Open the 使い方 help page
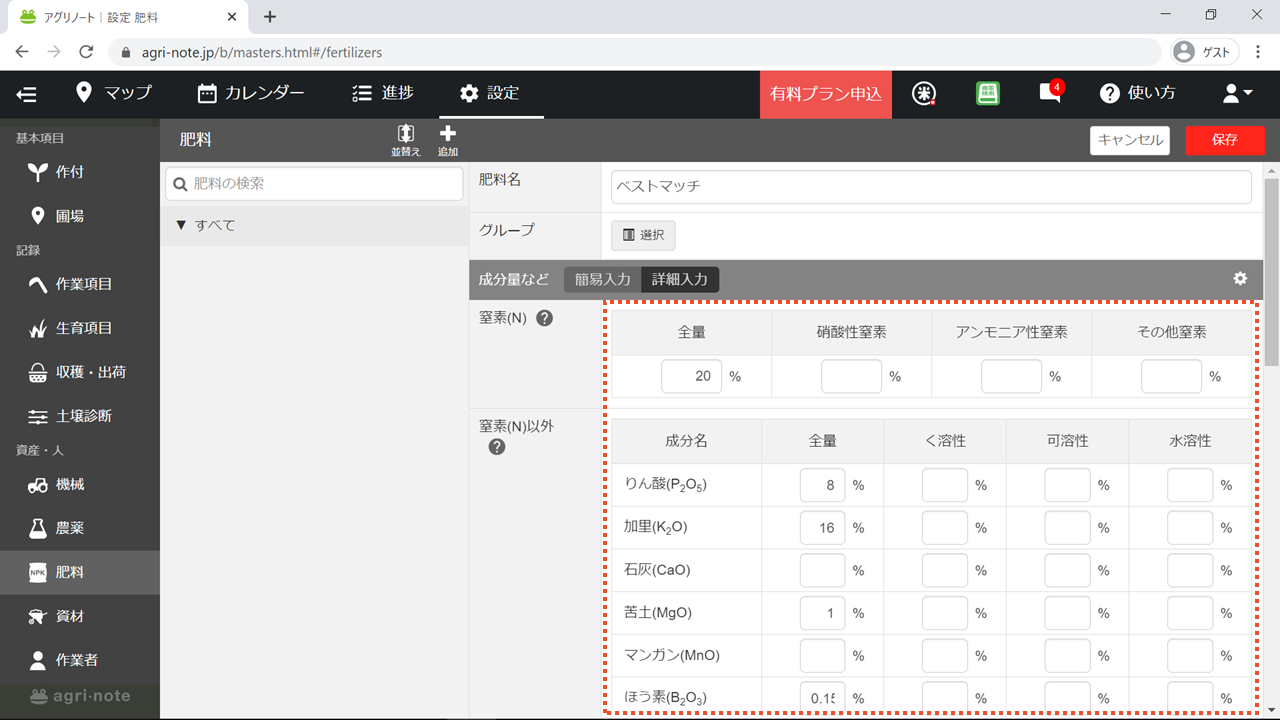 pyautogui.click(x=1138, y=93)
